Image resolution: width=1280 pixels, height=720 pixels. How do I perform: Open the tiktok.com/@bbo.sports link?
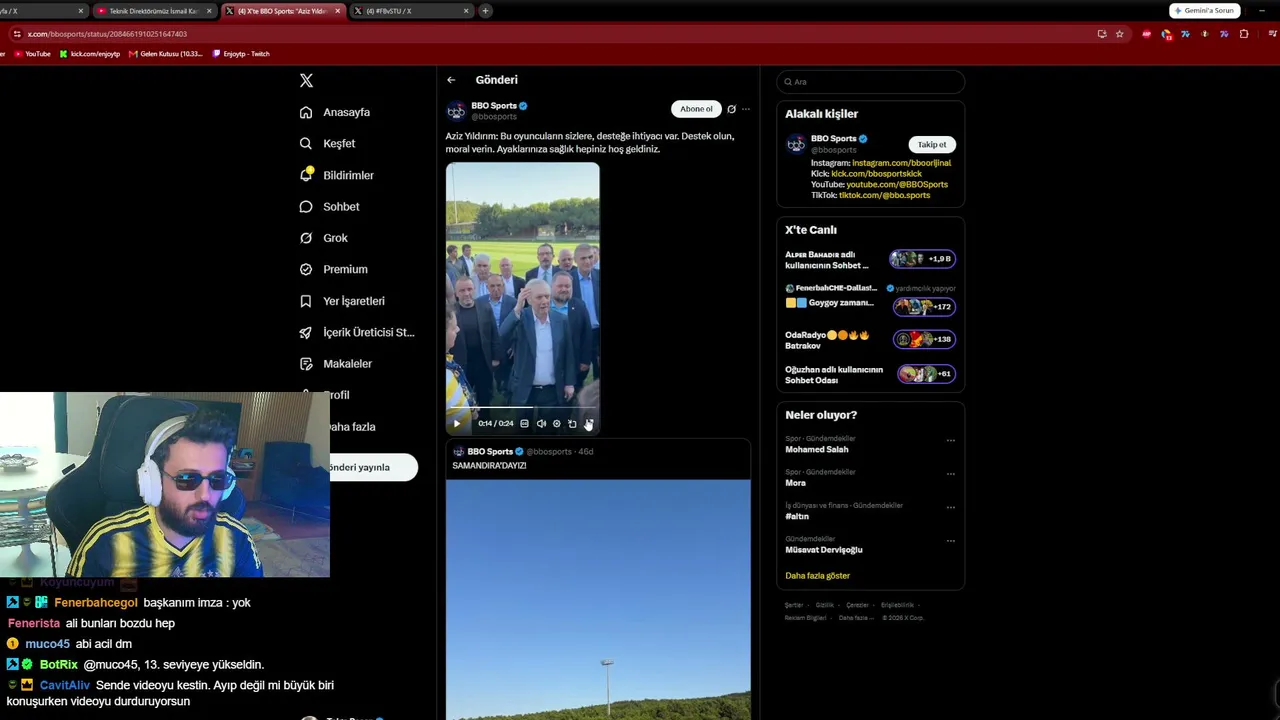(884, 196)
